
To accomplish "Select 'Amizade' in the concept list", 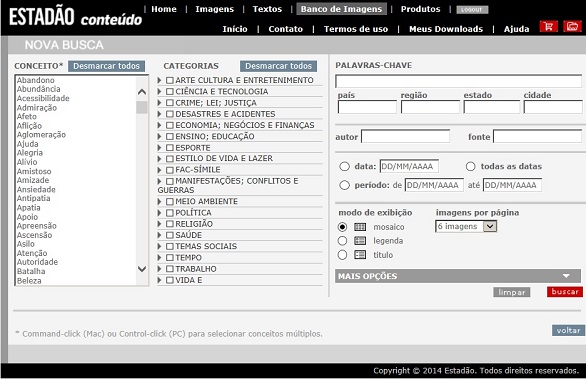I will coord(33,180).
